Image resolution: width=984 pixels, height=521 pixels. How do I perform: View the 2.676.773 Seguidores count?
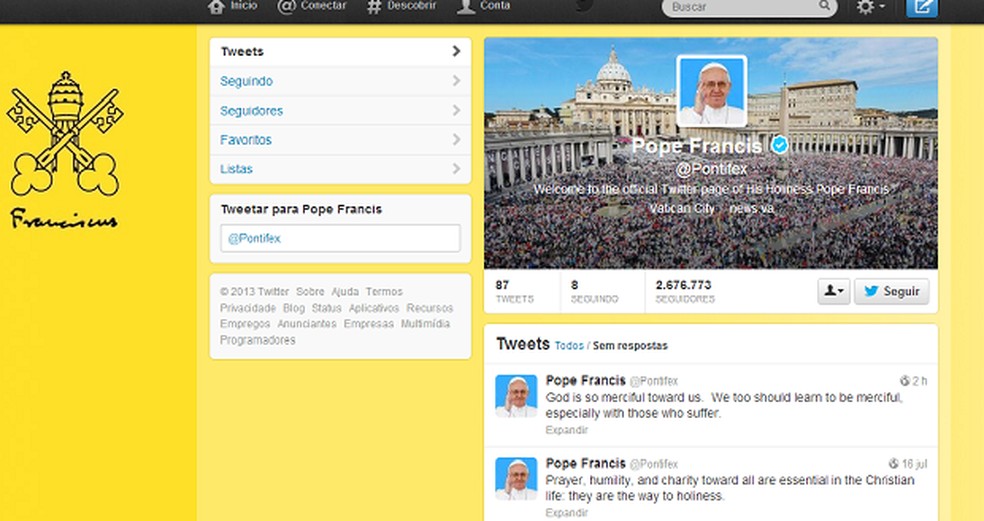[685, 291]
